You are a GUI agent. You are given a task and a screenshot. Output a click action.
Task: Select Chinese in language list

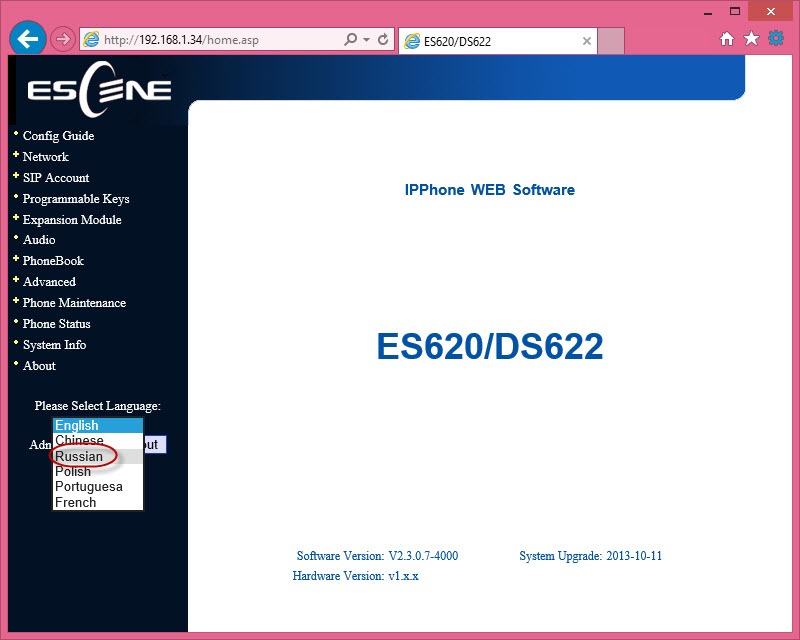(x=98, y=440)
